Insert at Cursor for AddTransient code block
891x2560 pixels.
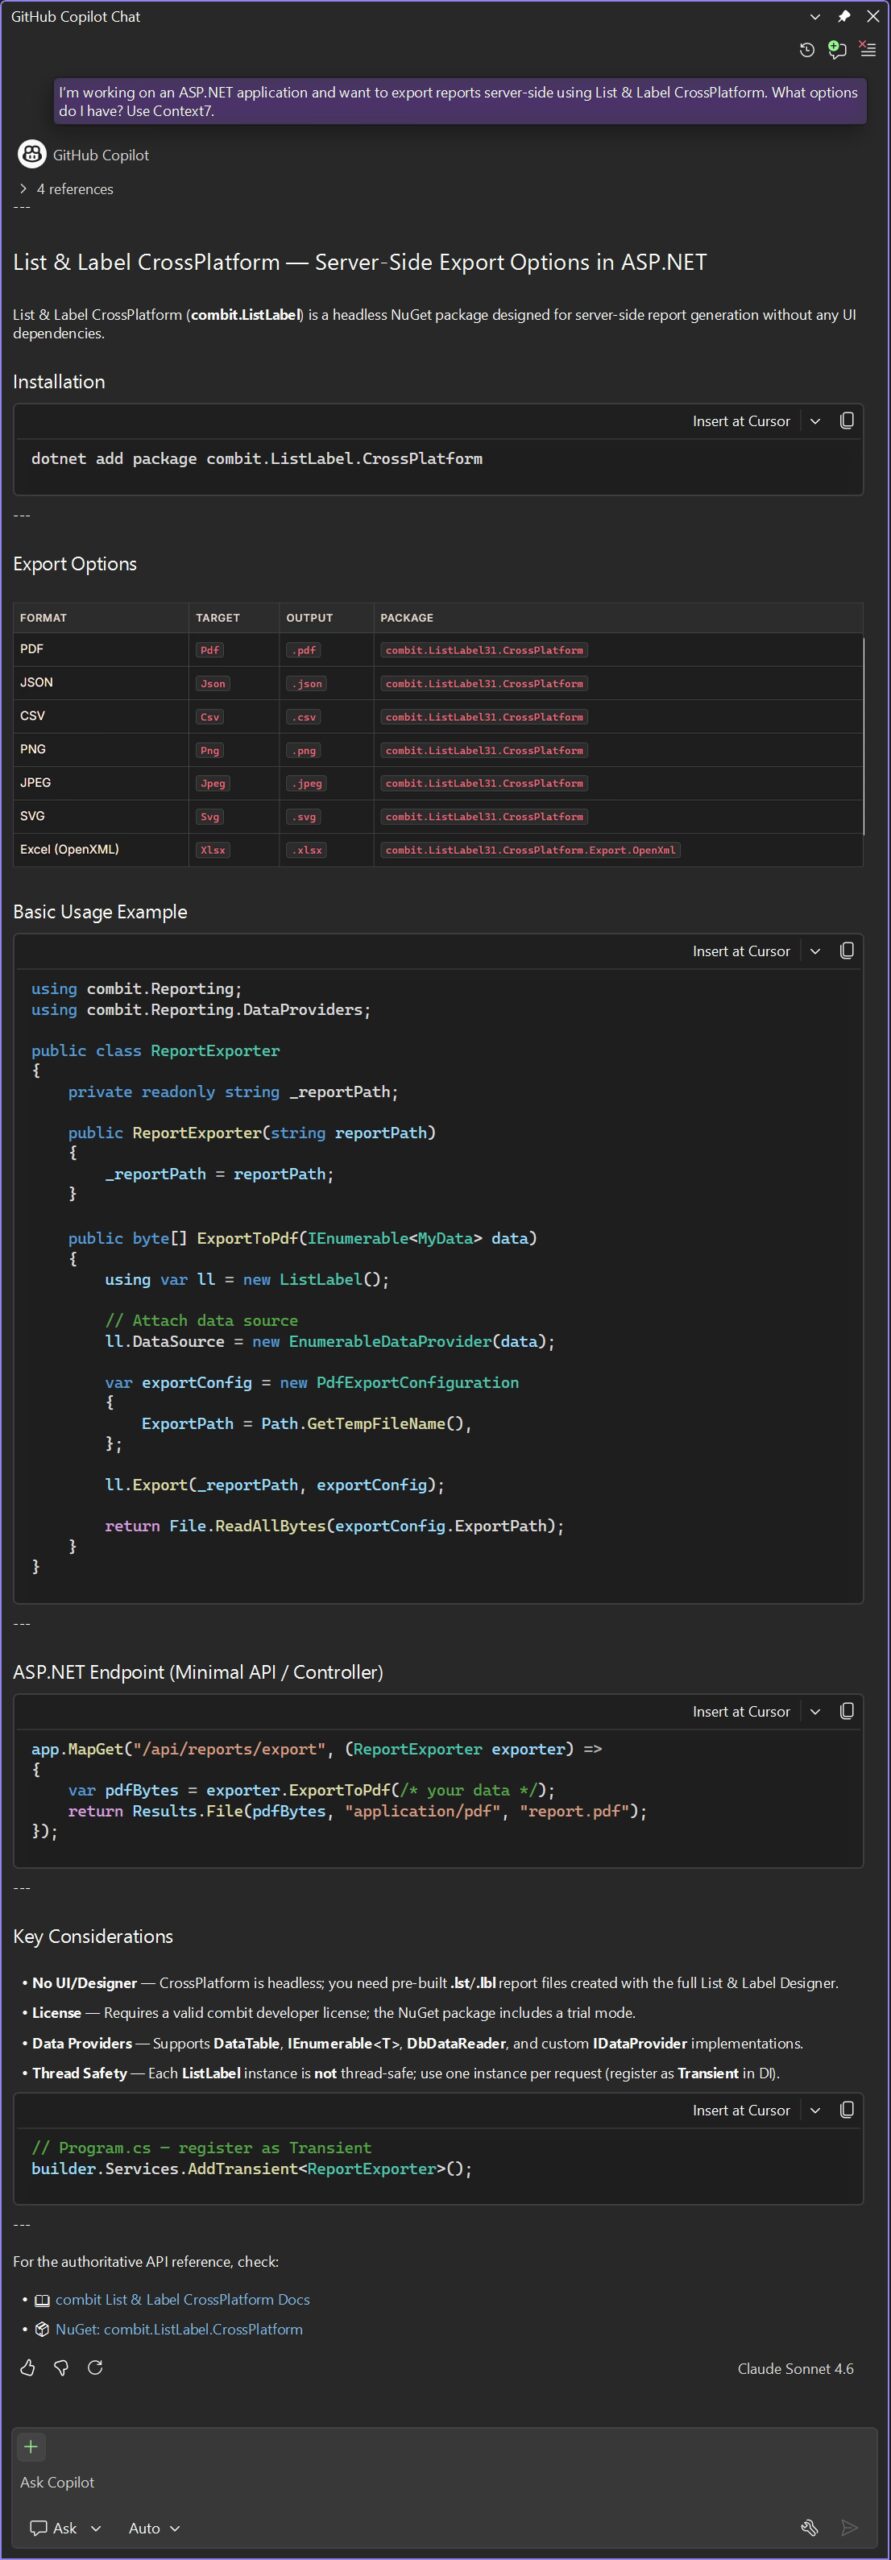click(741, 2110)
